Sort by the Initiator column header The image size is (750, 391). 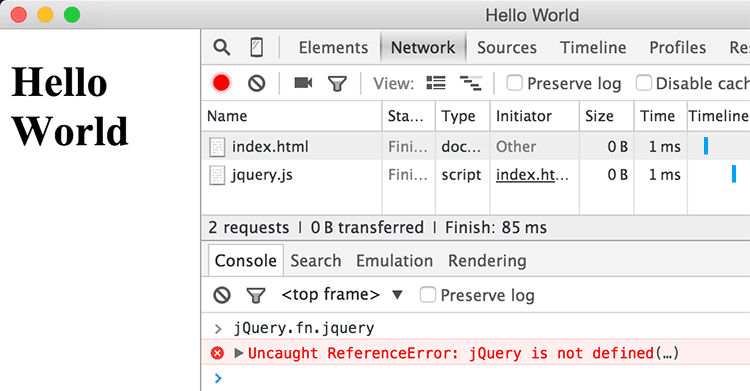pos(534,116)
